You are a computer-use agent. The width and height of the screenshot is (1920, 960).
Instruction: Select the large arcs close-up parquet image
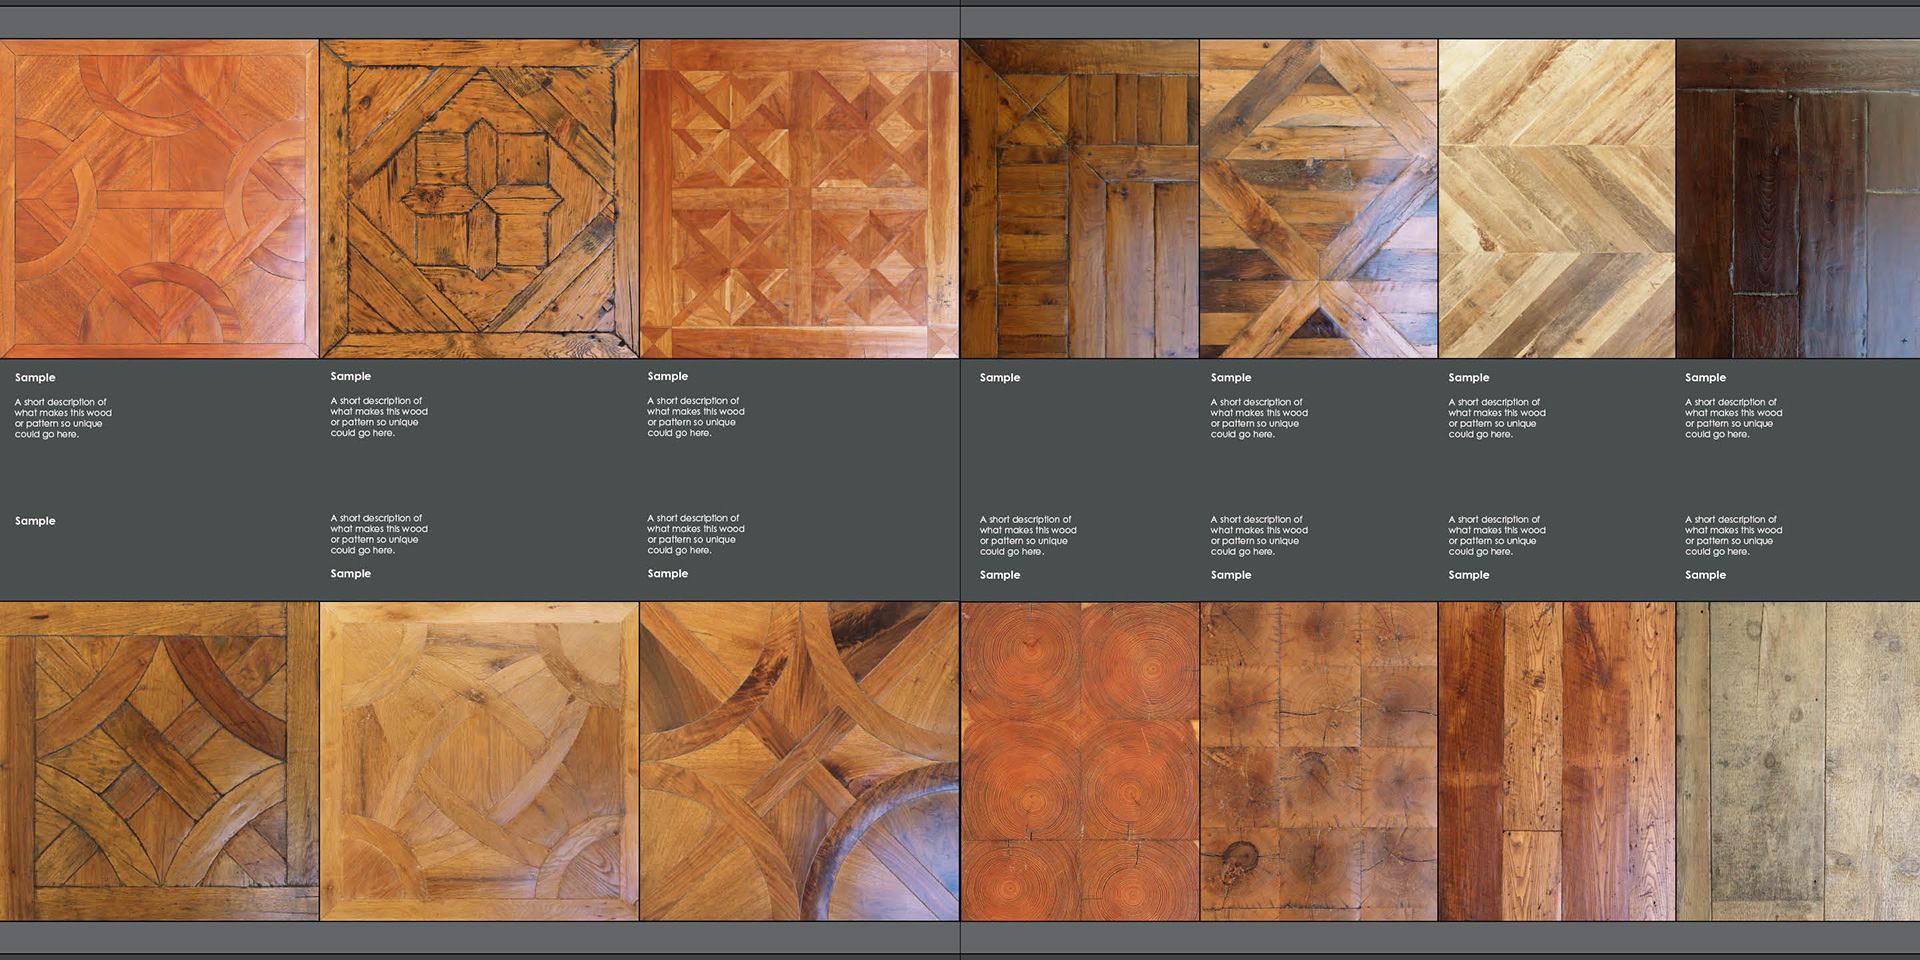799,761
